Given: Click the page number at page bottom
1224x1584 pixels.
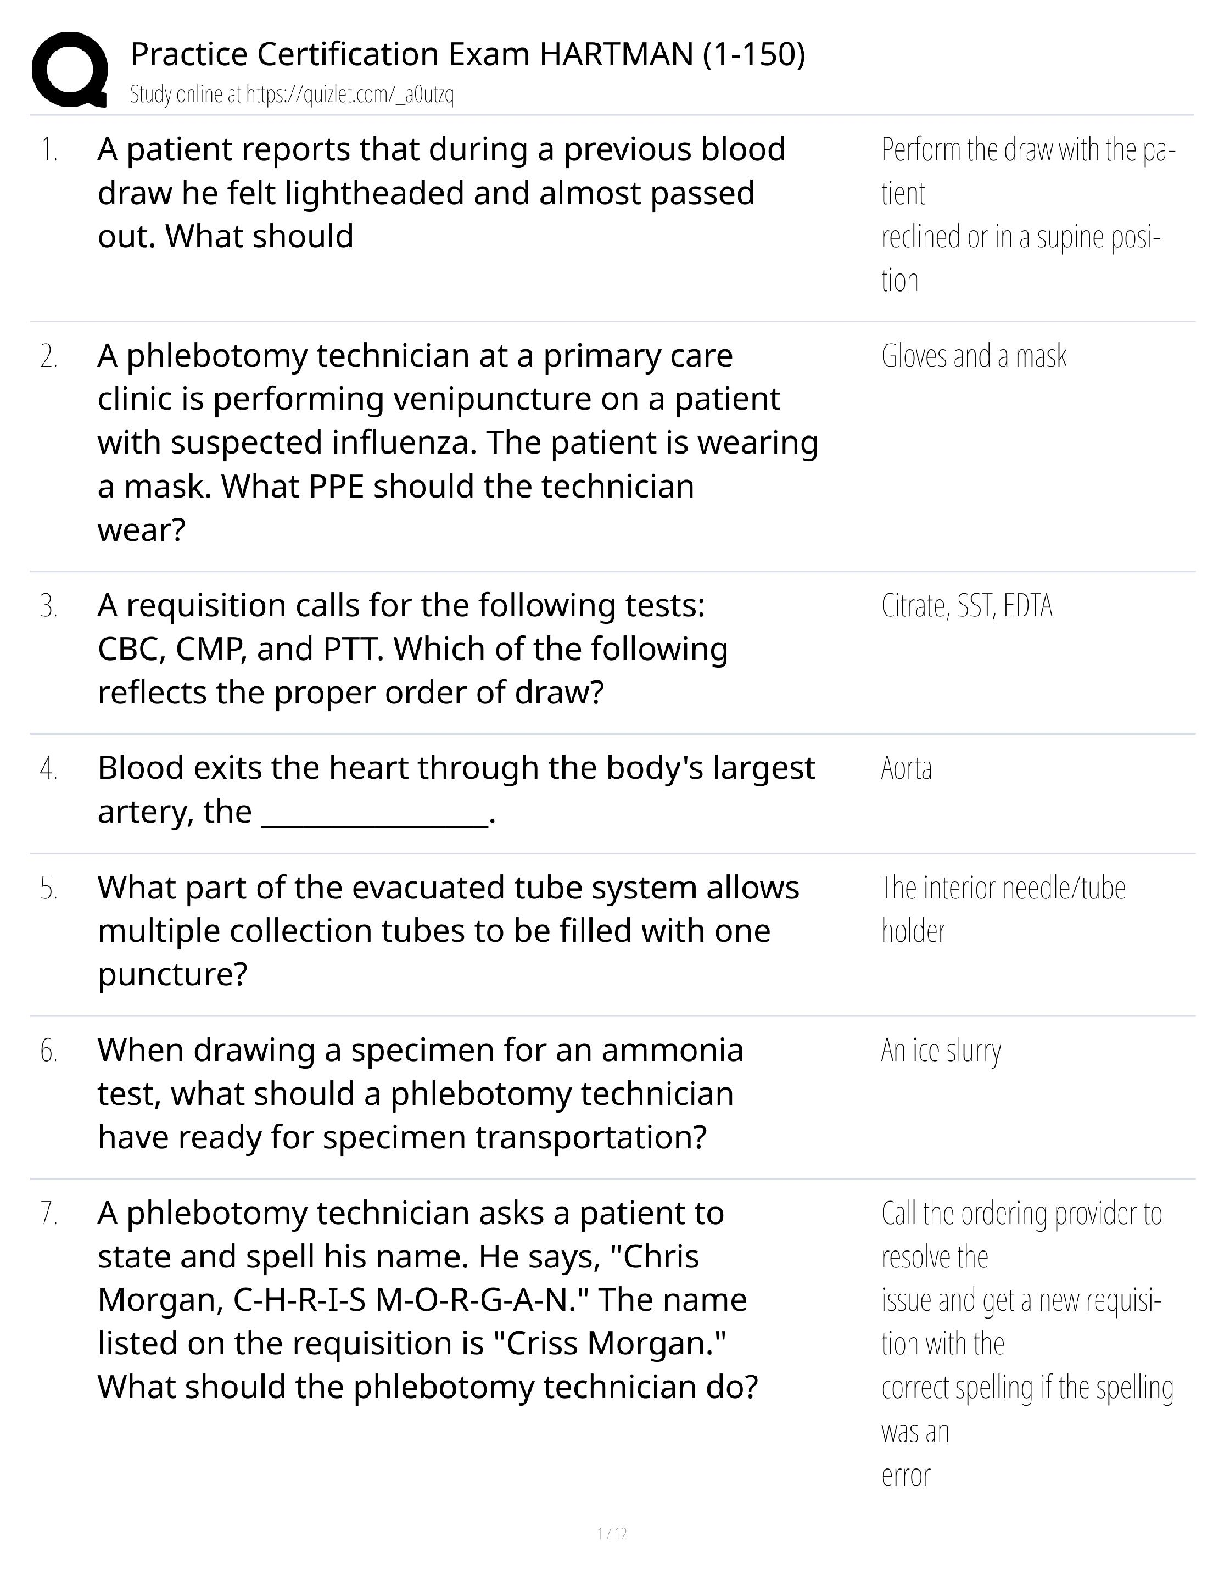Looking at the screenshot, I should 611,1533.
